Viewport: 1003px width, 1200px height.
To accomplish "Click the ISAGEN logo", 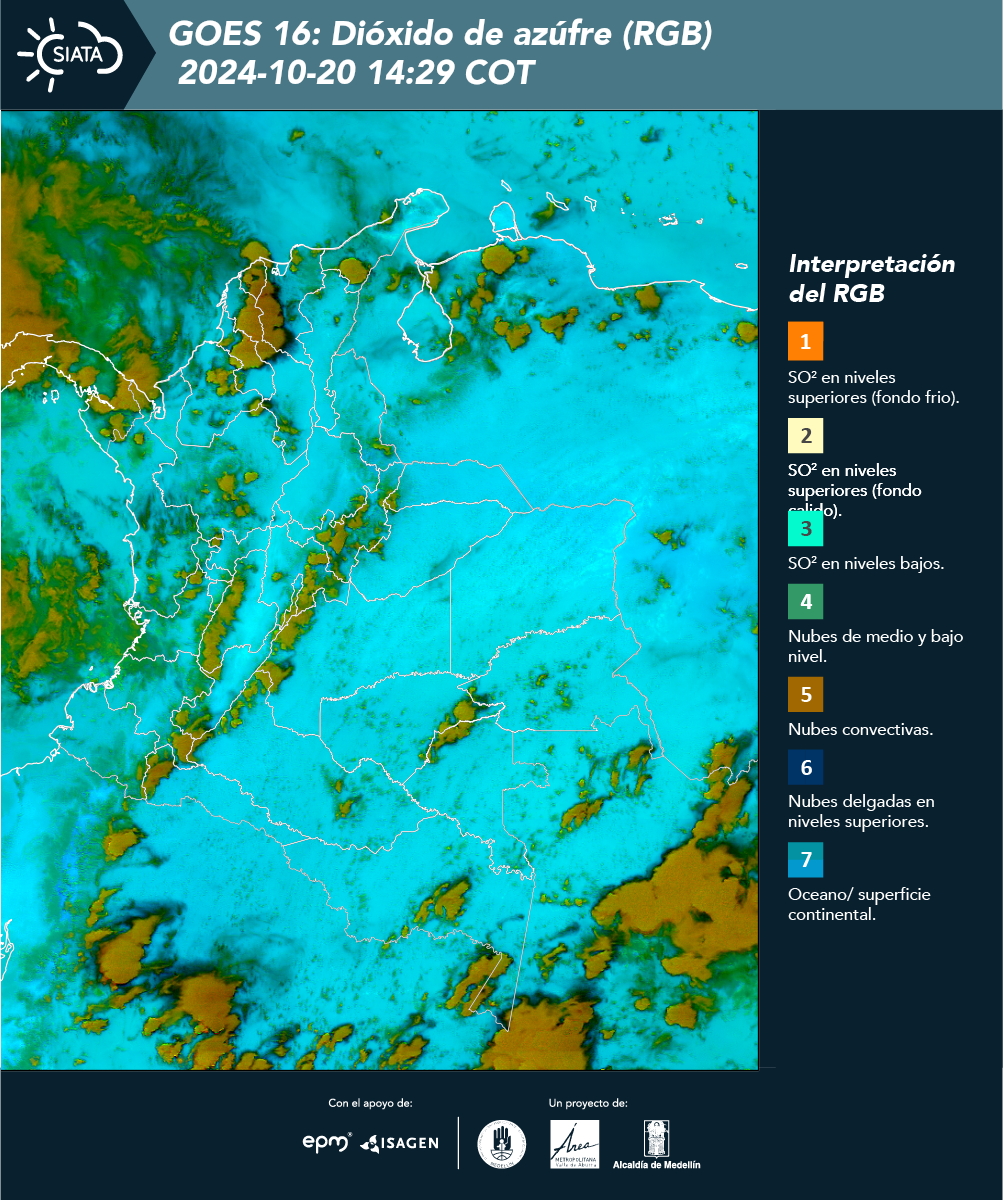I will [399, 1142].
